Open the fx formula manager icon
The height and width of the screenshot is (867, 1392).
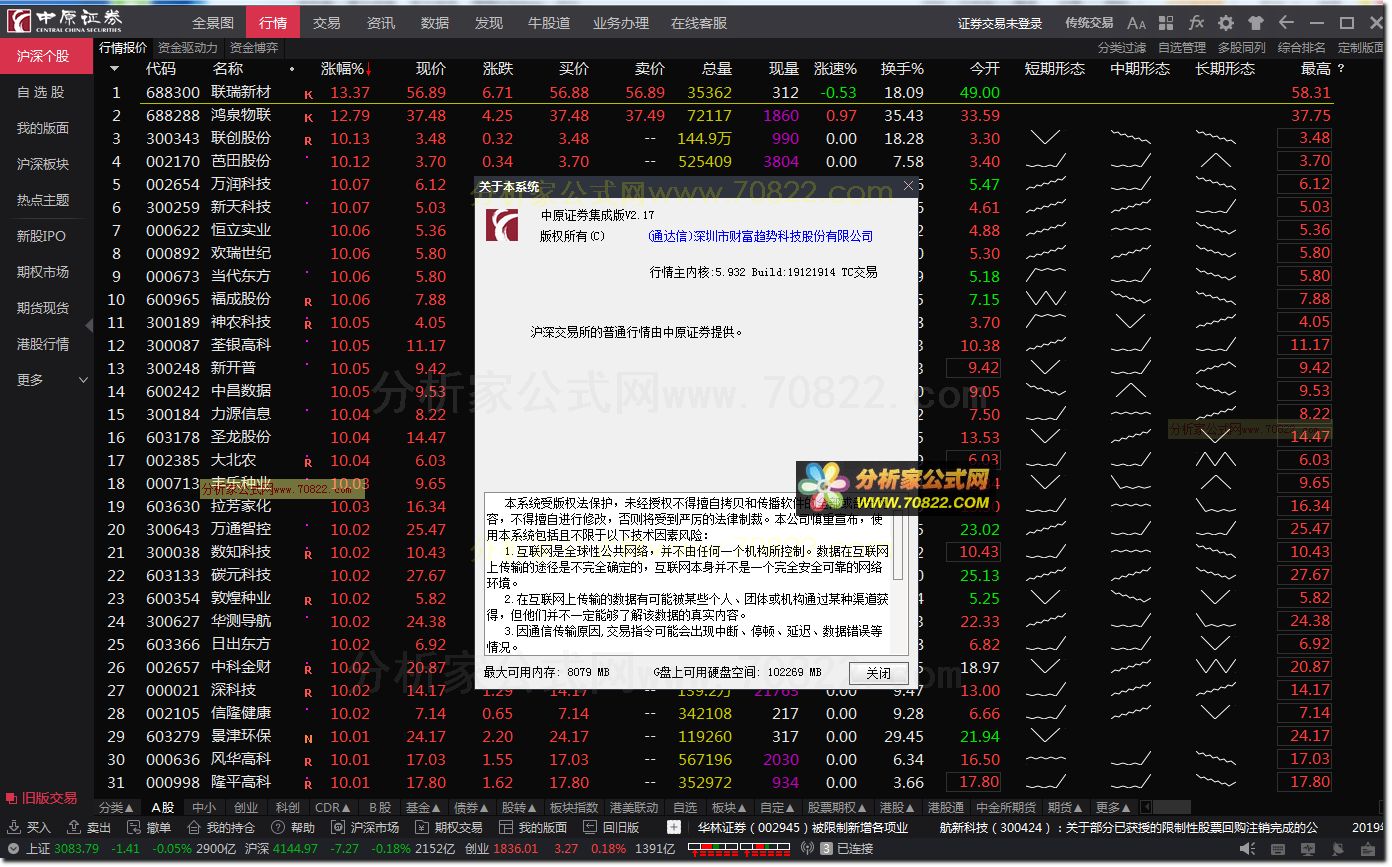(1196, 22)
